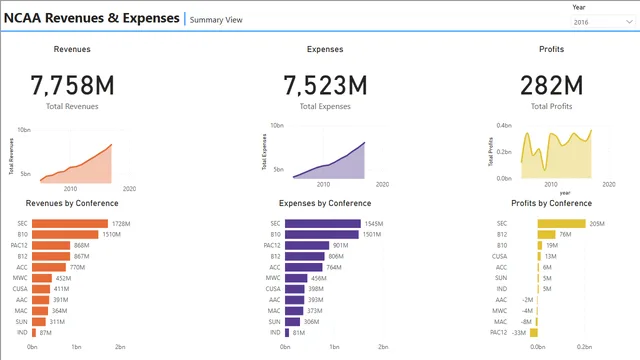Click the CUSA expenses bar labeled 398M
The width and height of the screenshot is (640, 360).
(295, 289)
